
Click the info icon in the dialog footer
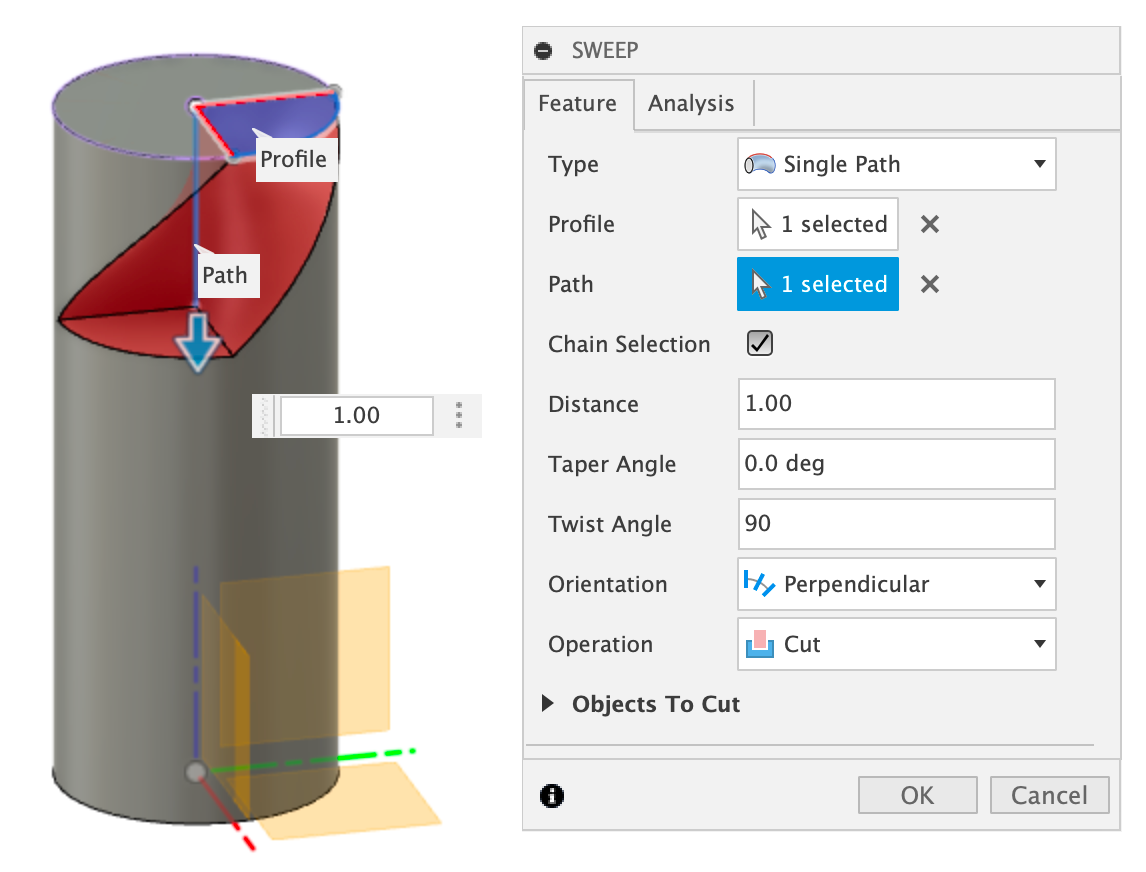pyautogui.click(x=552, y=795)
